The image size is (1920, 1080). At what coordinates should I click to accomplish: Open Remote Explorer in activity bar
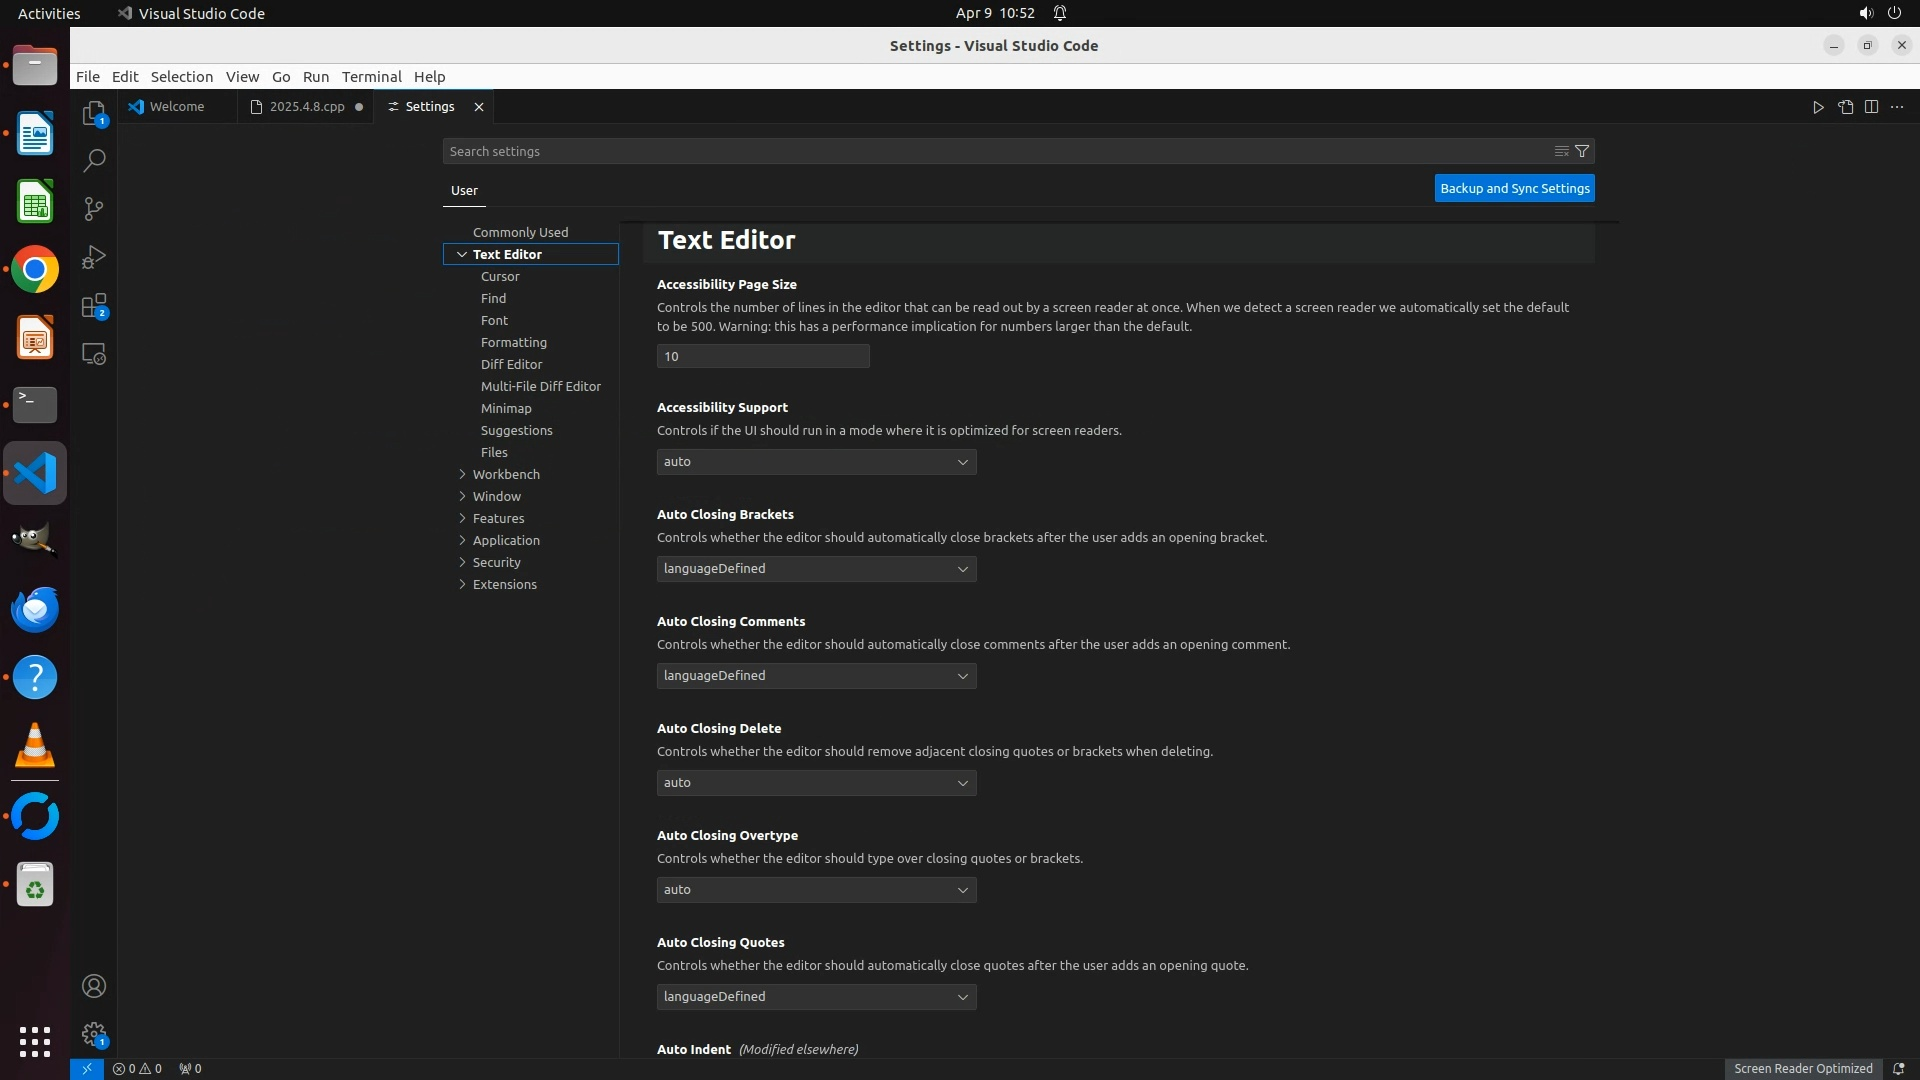click(93, 354)
